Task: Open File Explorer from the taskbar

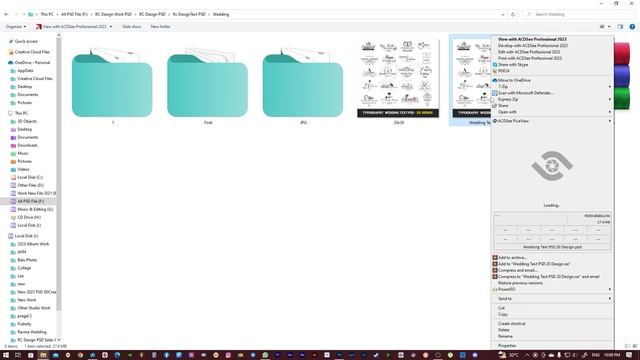Action: tap(43, 355)
